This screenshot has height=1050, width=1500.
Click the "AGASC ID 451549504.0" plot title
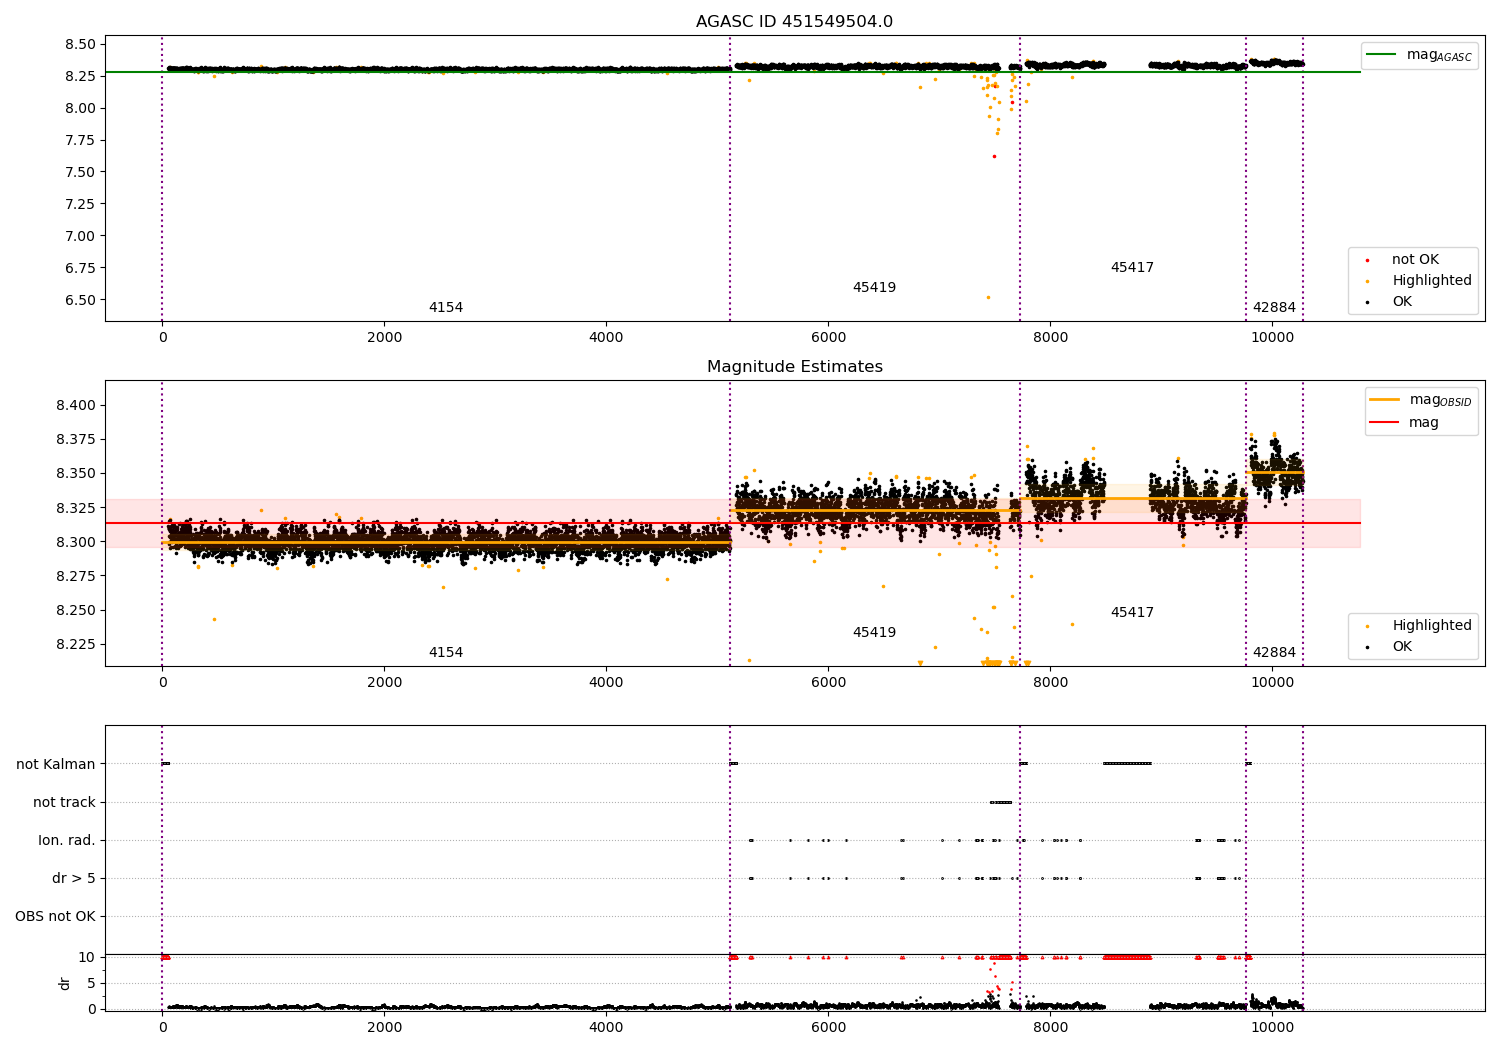point(794,22)
